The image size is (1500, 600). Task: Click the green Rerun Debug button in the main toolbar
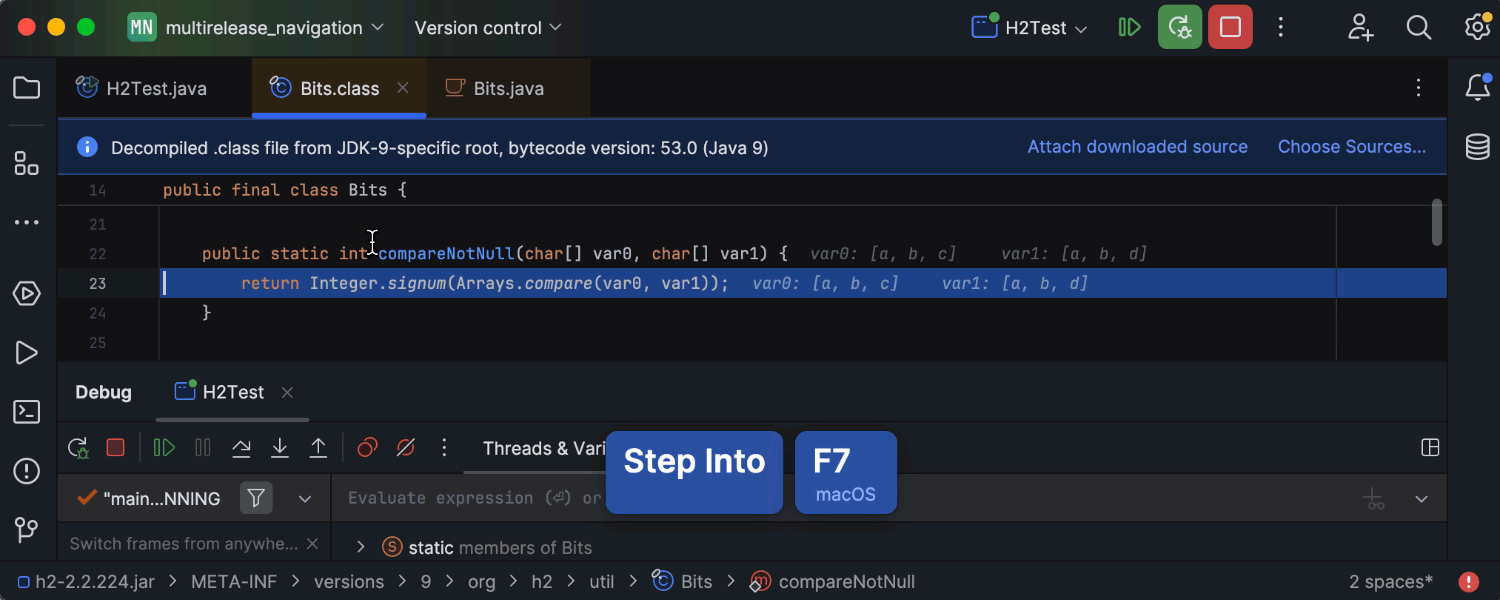coord(1180,28)
